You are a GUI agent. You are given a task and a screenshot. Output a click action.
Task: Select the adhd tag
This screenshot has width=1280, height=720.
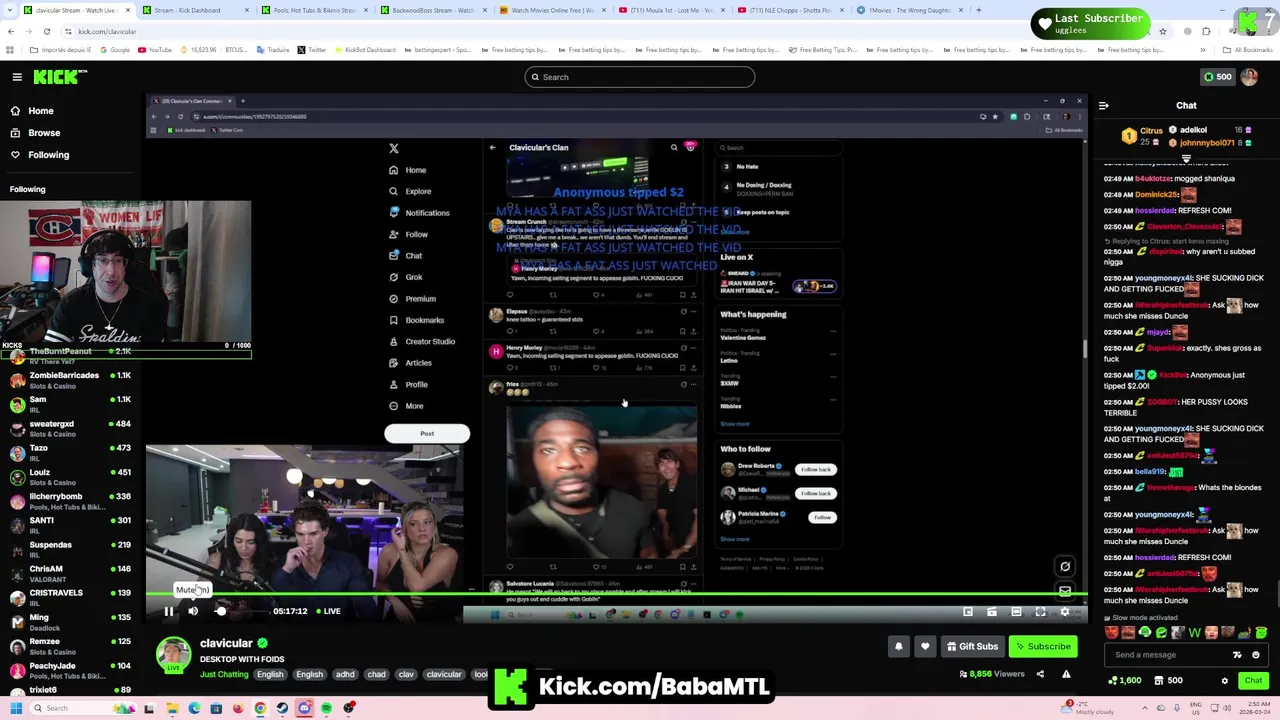pos(345,674)
